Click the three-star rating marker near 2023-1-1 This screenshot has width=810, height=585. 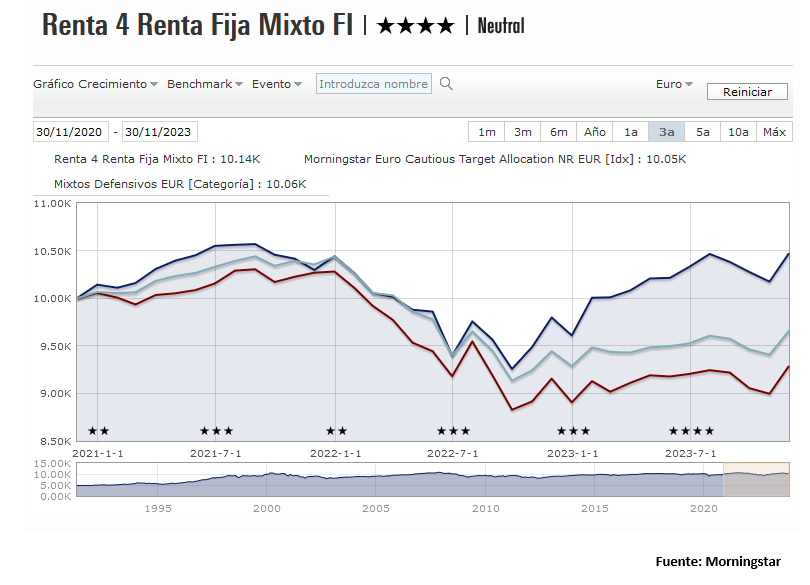pos(573,431)
